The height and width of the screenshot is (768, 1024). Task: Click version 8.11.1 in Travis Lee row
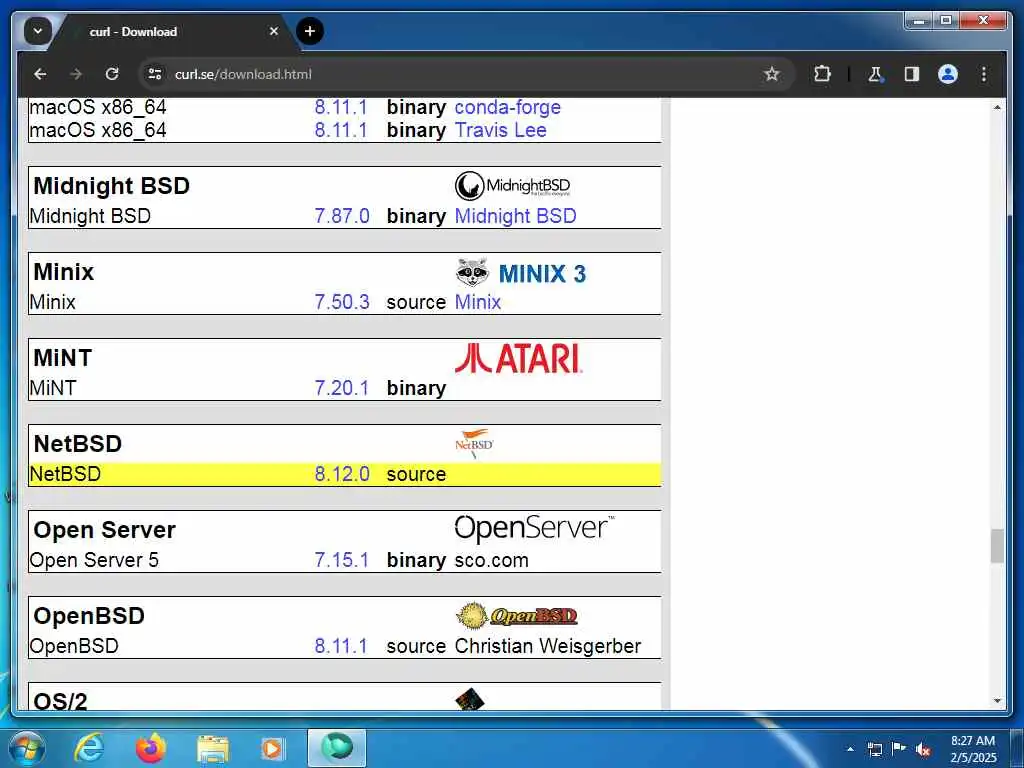340,130
